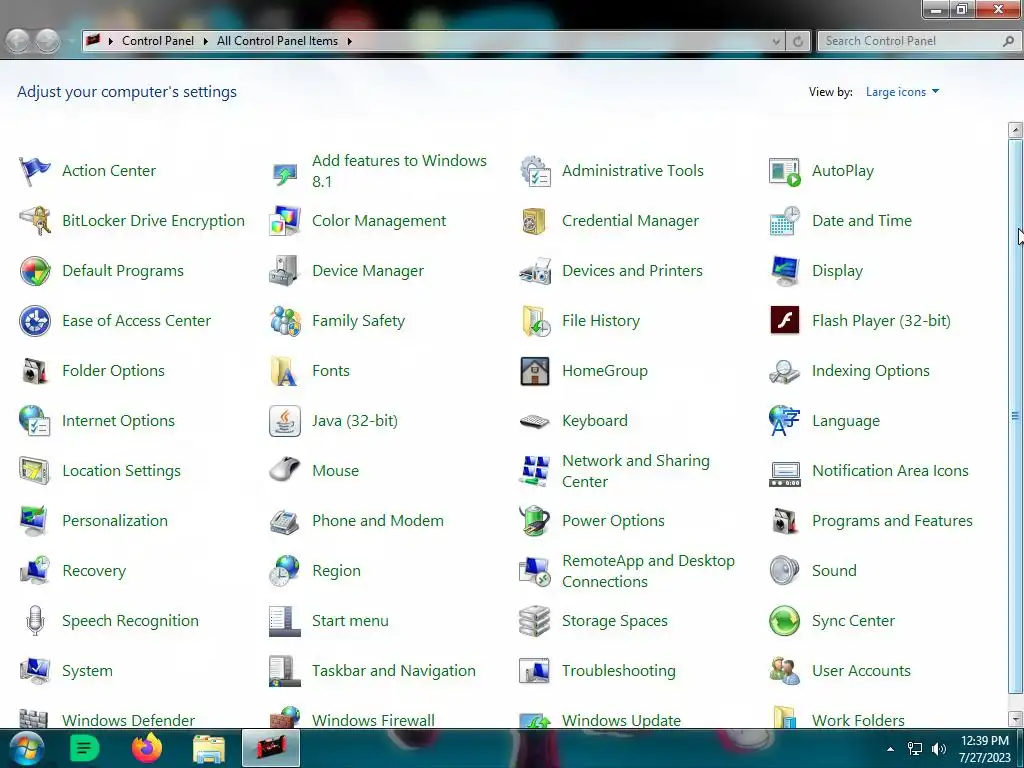
Task: Expand the arrow after Control Panel breadcrumb
Action: pos(205,41)
